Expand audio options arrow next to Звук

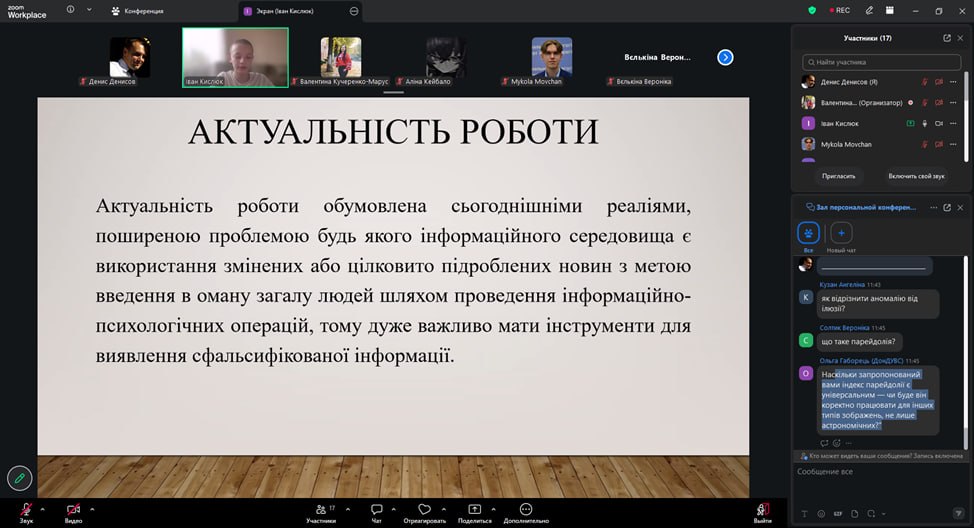coord(45,507)
